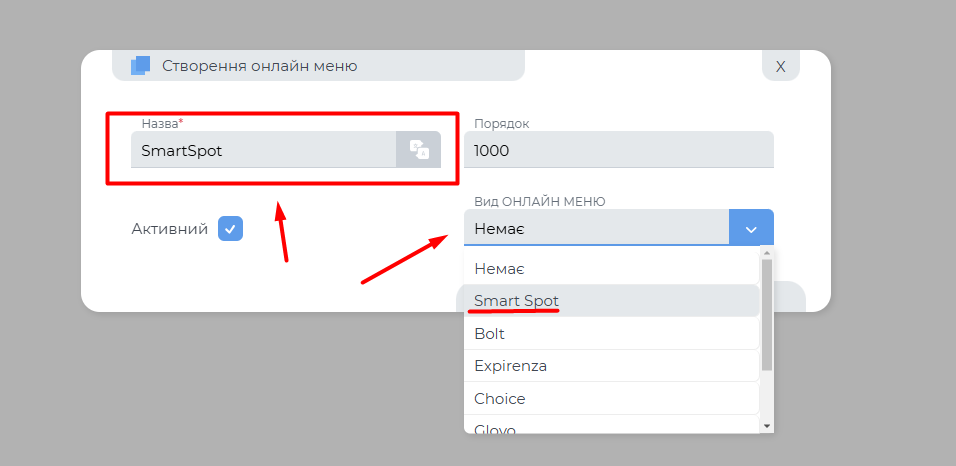Click the Вид ОНЛАЙН МЕНЮ label

(539, 201)
